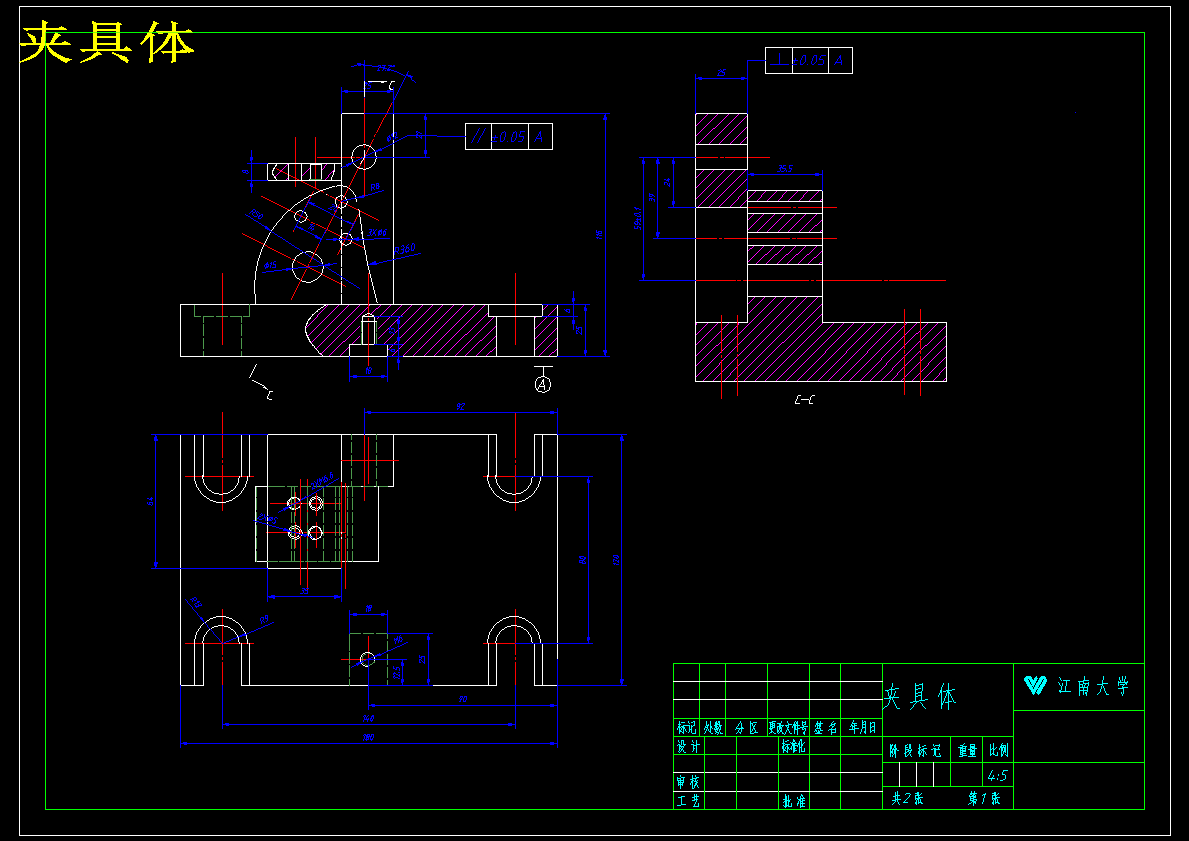Select the parallelism tolerance frame ±0.05 A
1189x841 pixels.
(509, 137)
